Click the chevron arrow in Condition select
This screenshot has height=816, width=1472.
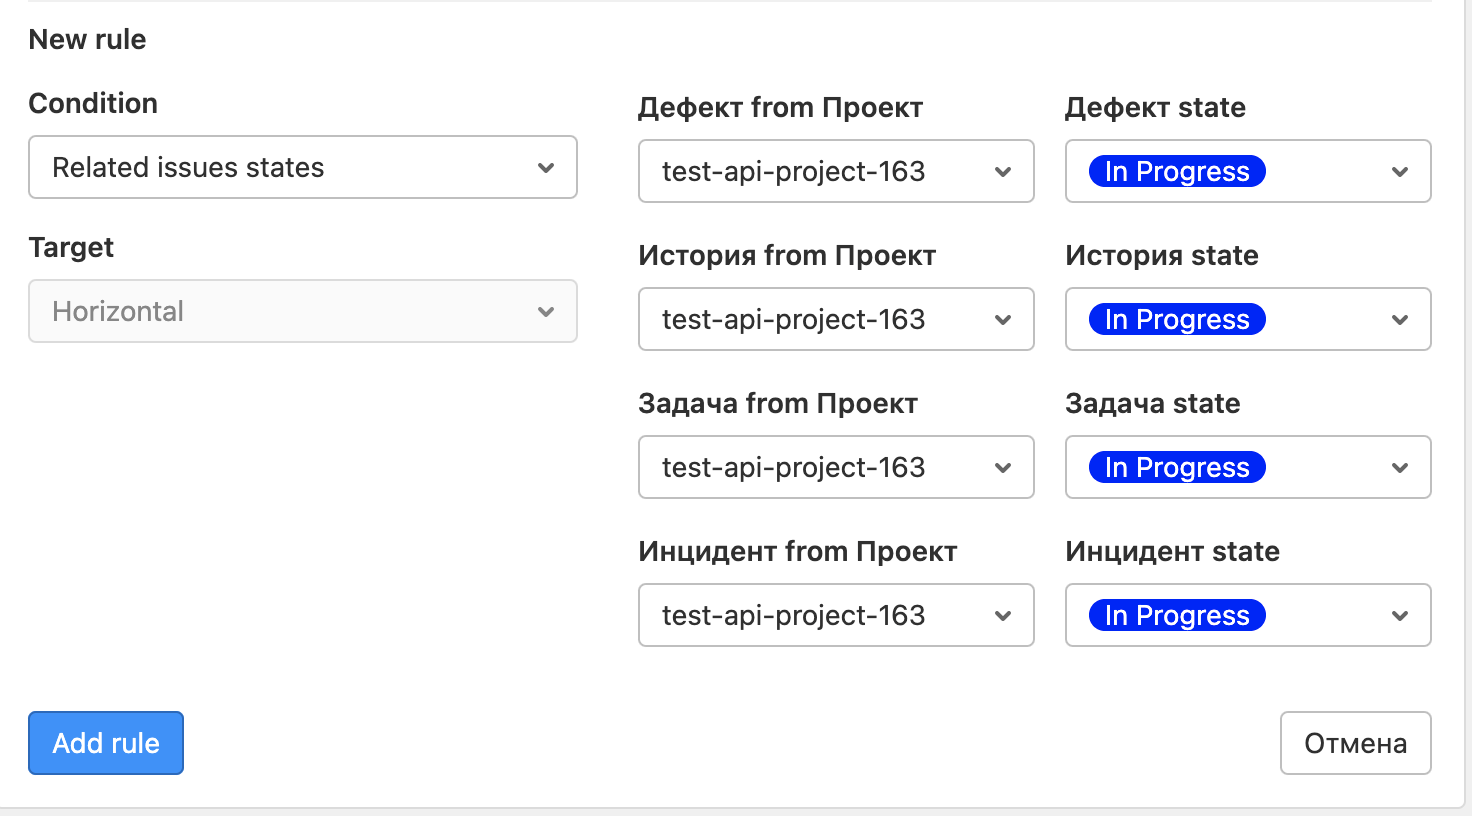point(546,168)
